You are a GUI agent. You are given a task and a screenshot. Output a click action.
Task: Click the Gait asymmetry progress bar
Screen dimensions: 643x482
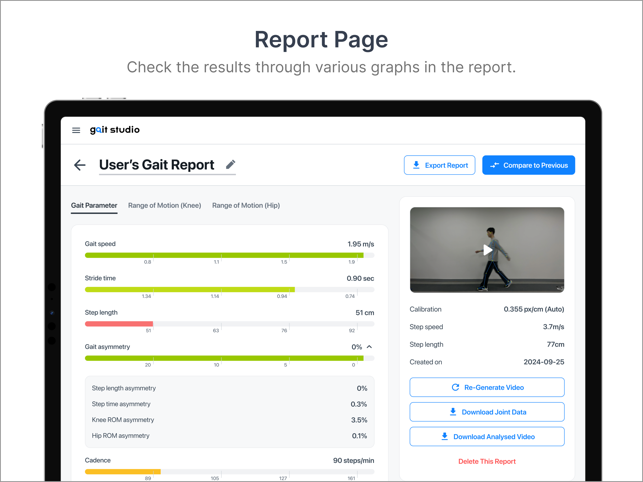tap(229, 358)
